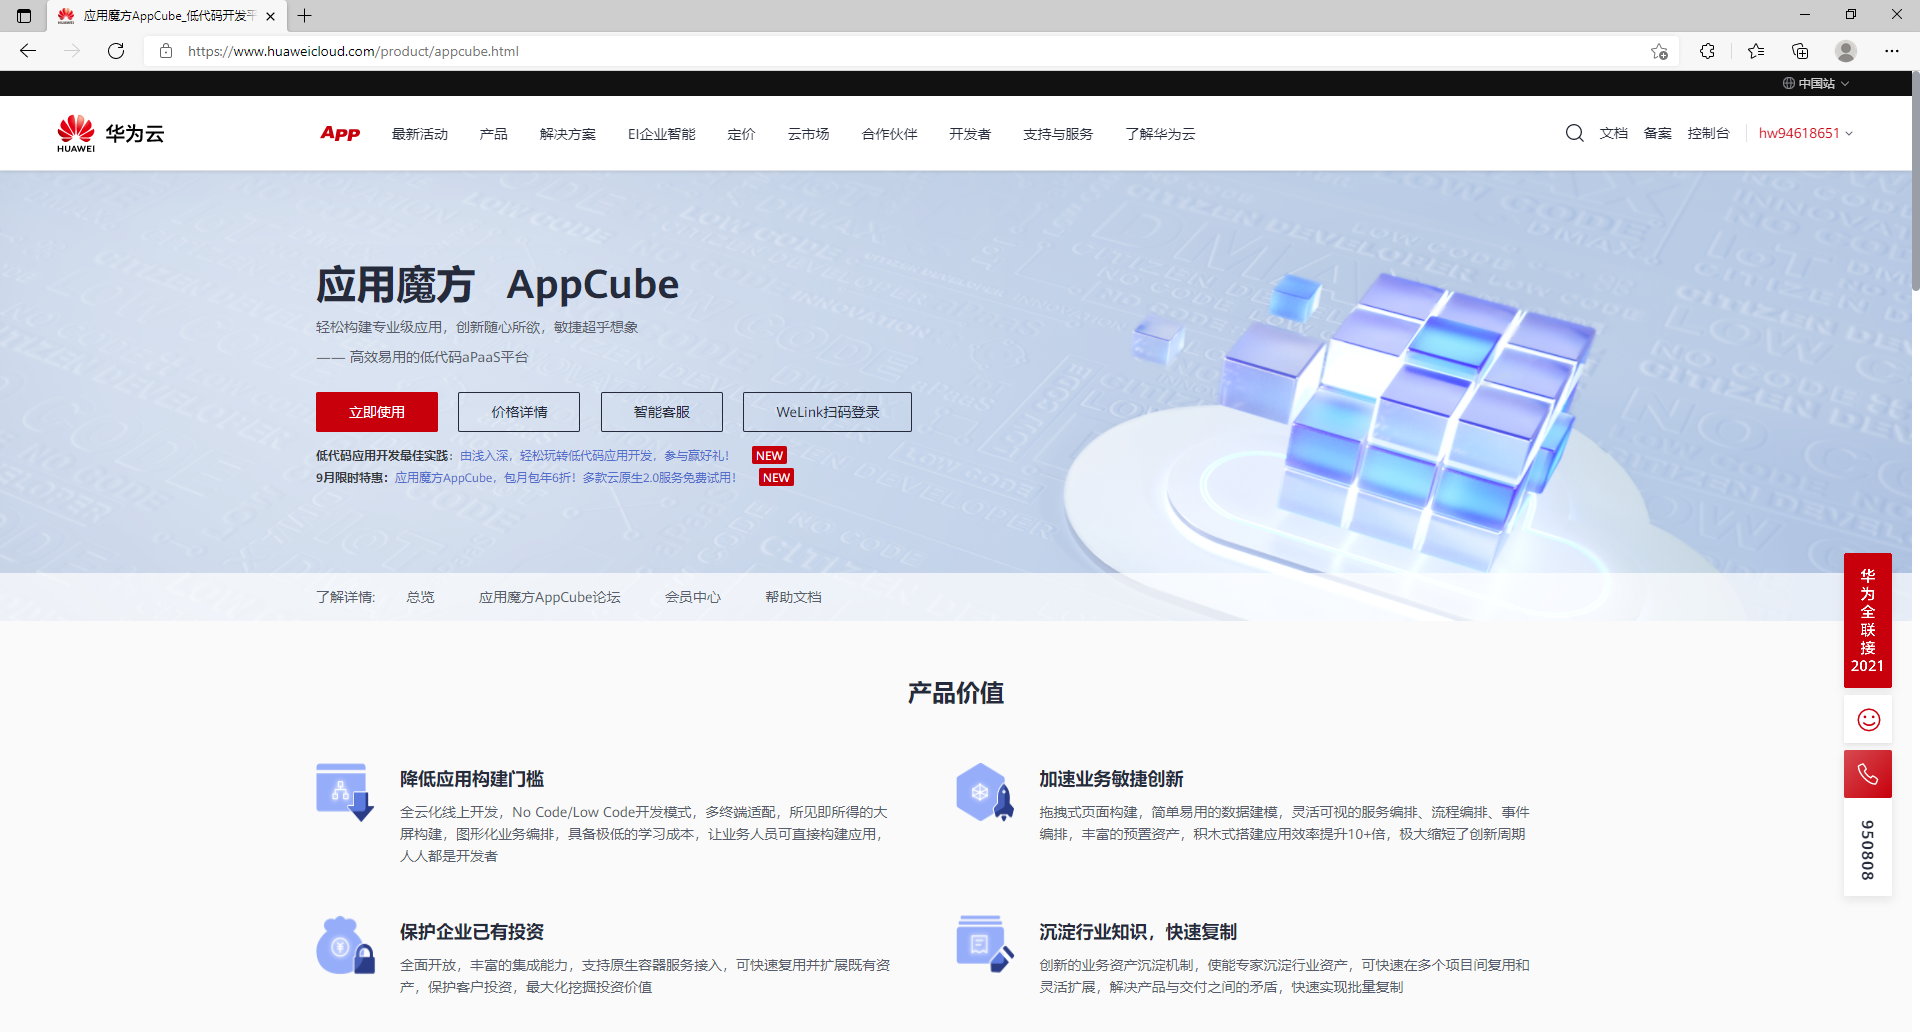
Task: Select the 应用魔方AppCube论坛 tab
Action: (x=550, y=597)
